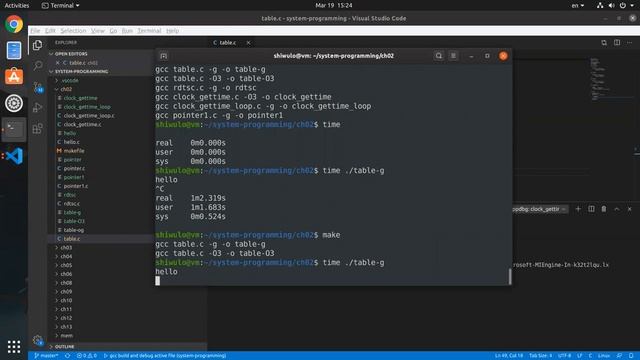640x360 pixels.
Task: Close the table.c editor tab
Action: [x=248, y=42]
